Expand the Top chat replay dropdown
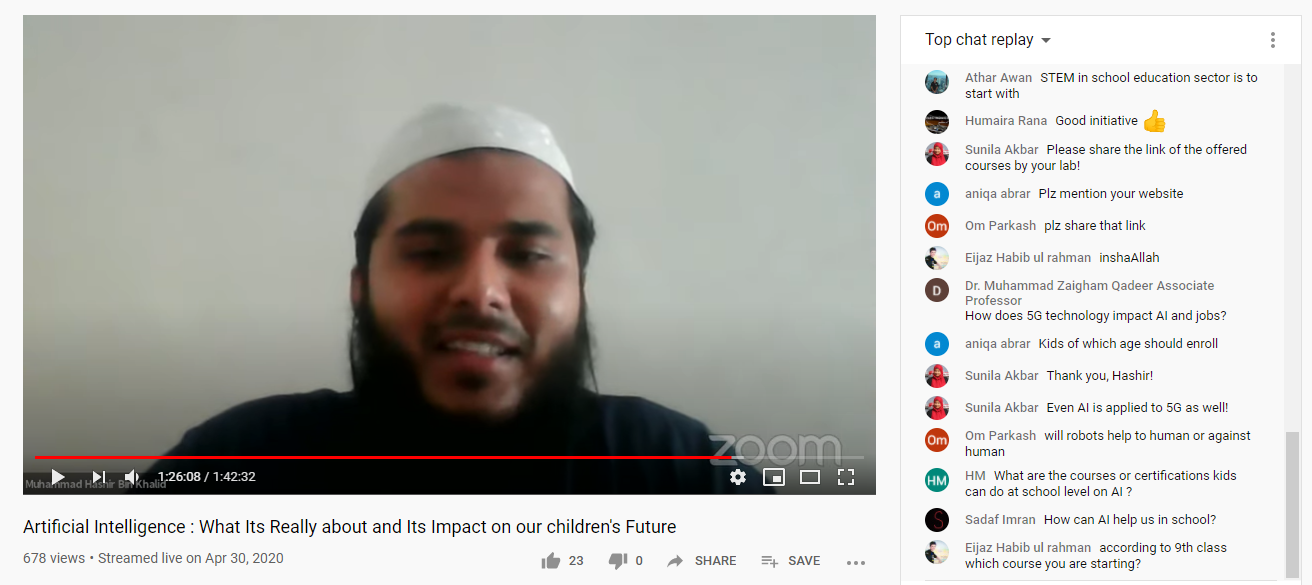The image size is (1312, 585). [x=988, y=40]
